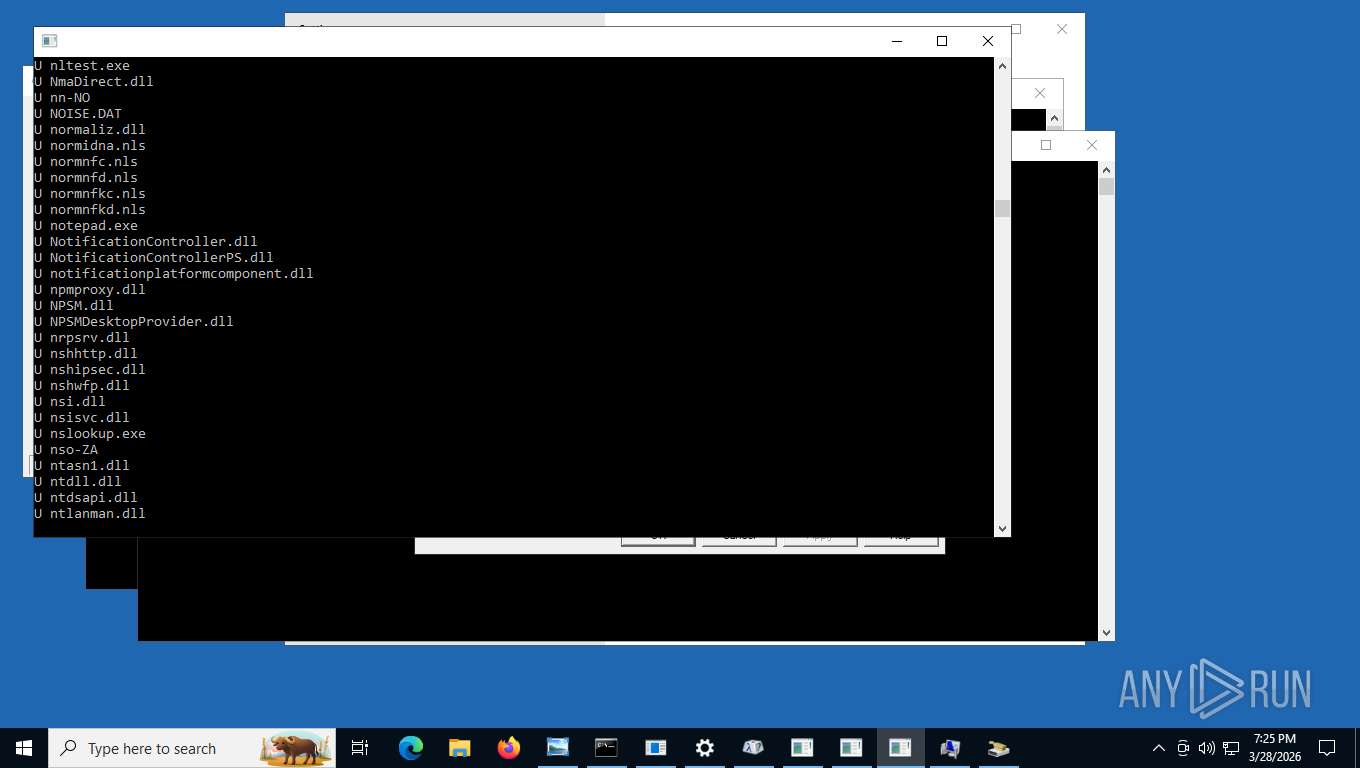Click the line normnfc.nls
This screenshot has height=768, width=1360.
coord(94,161)
